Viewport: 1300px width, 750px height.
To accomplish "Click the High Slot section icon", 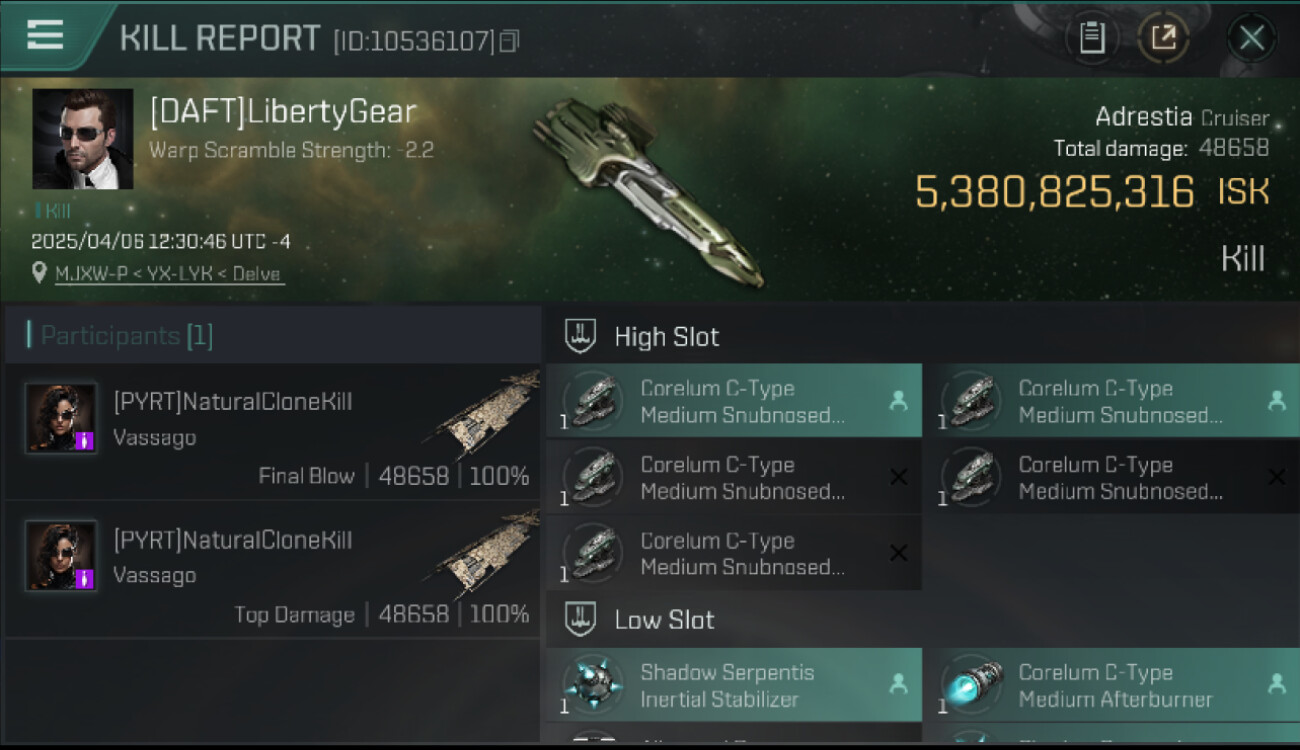I will 580,336.
